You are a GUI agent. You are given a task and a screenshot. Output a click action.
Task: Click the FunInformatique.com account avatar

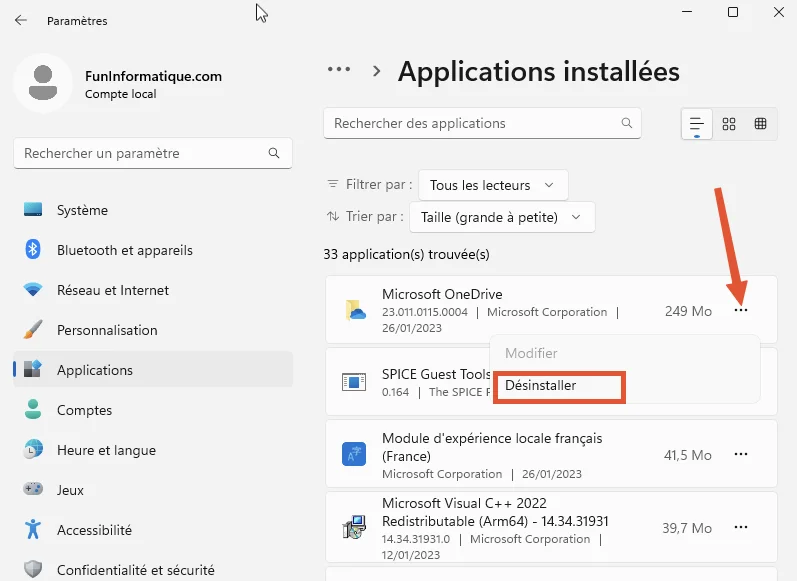click(x=43, y=83)
